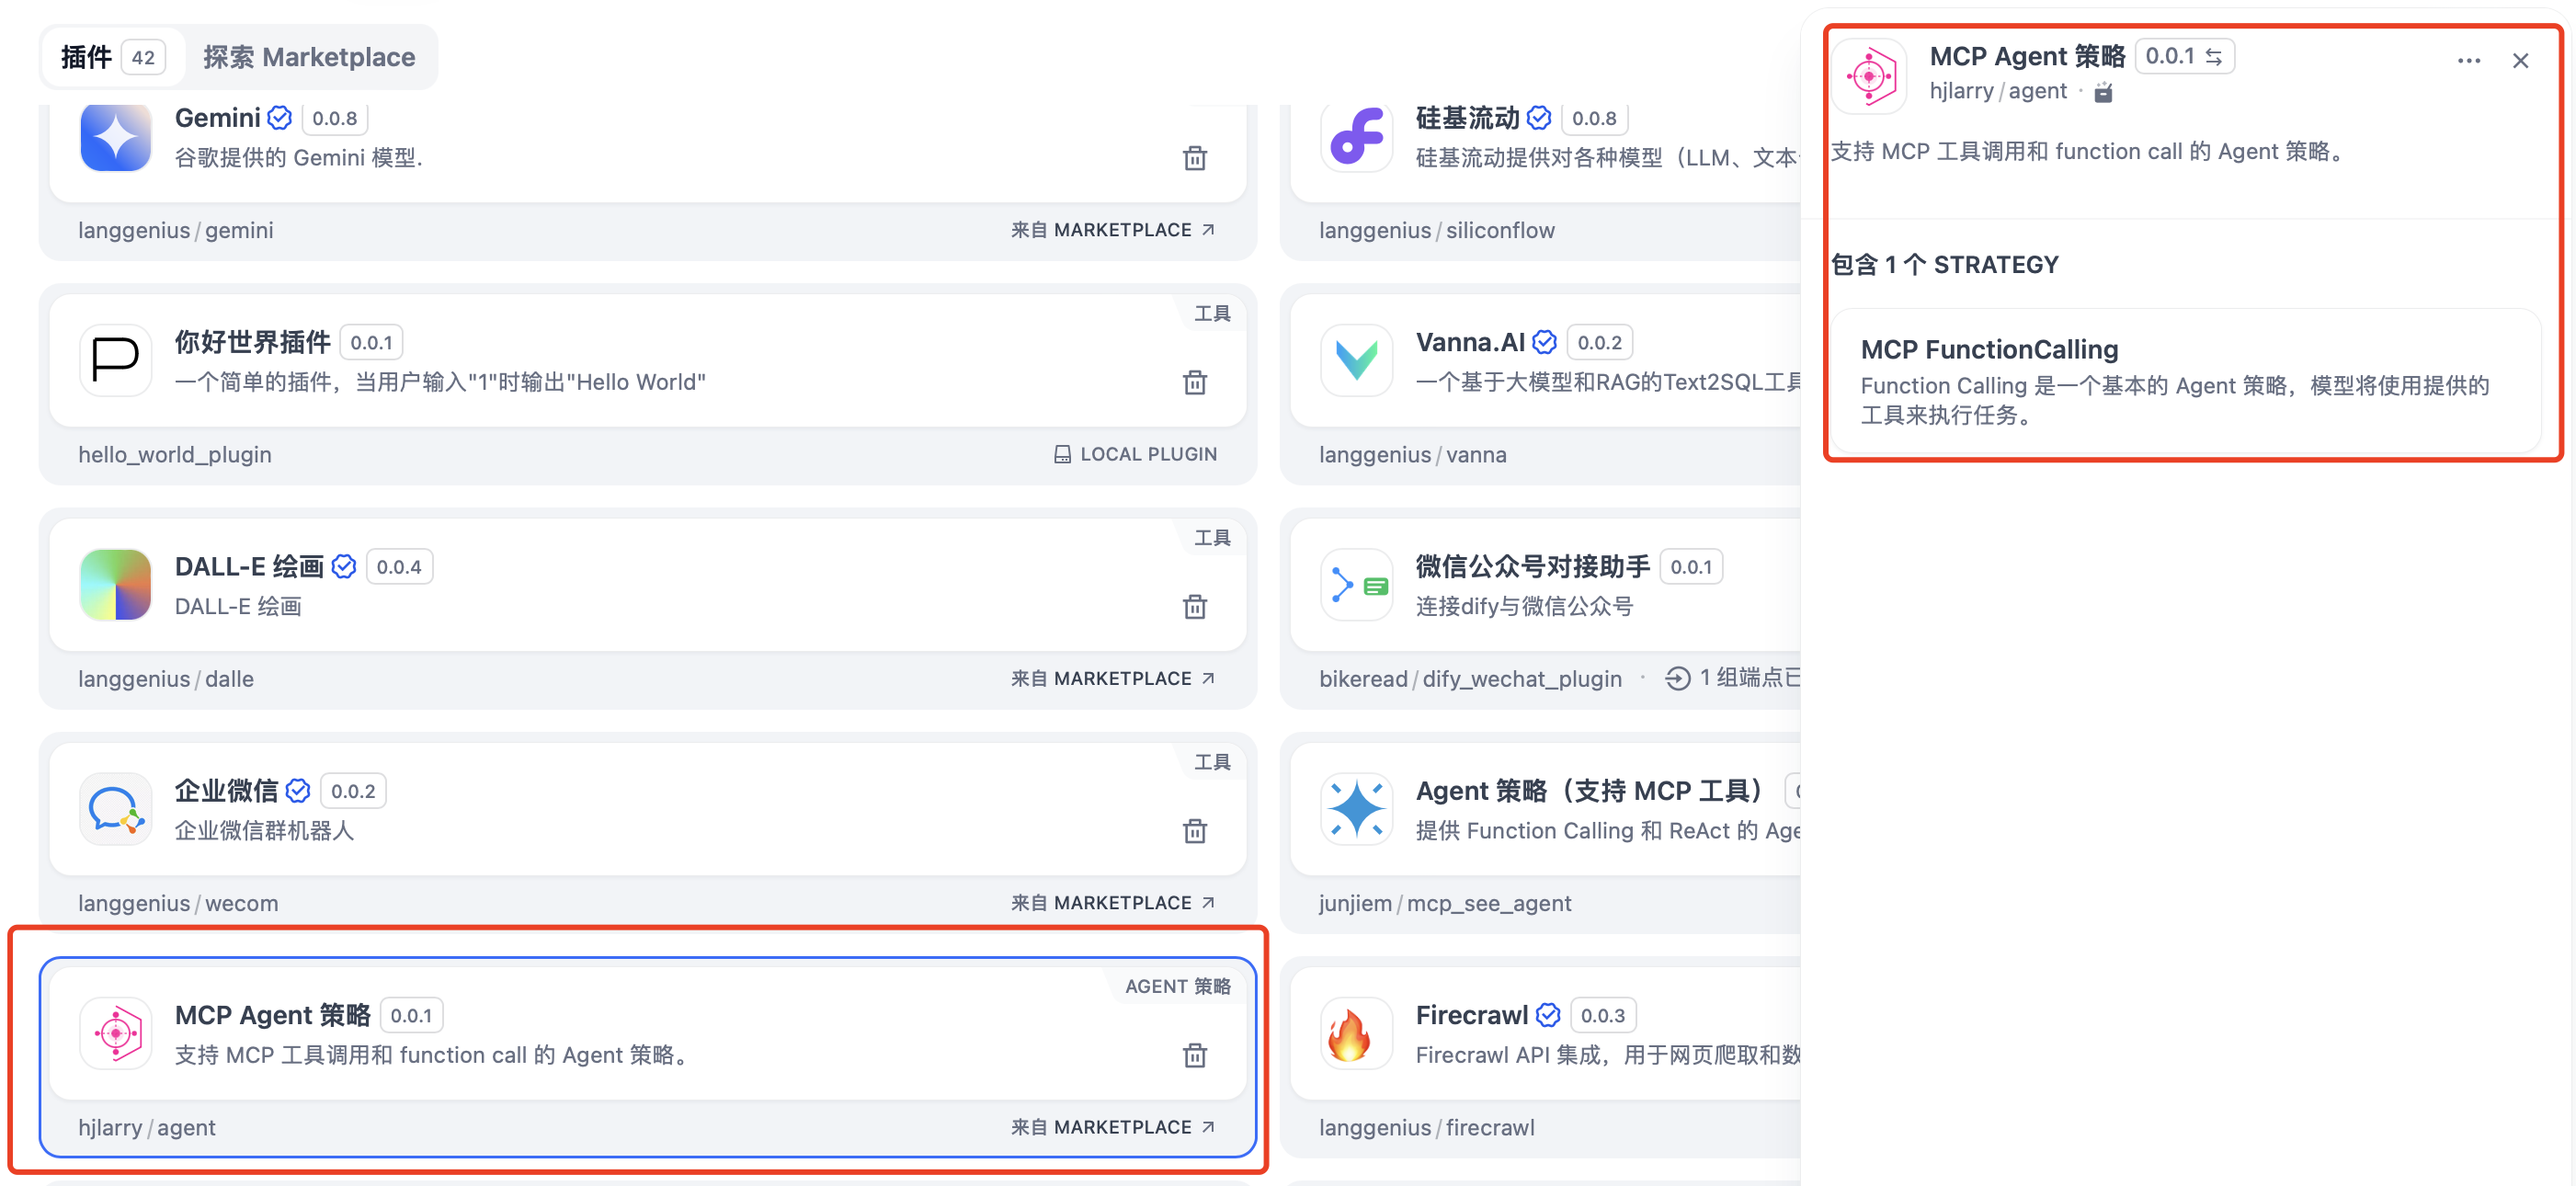Screen dimensions: 2576x1186
Task: Click the 微信公众号对接助手 title
Action: tap(1532, 567)
